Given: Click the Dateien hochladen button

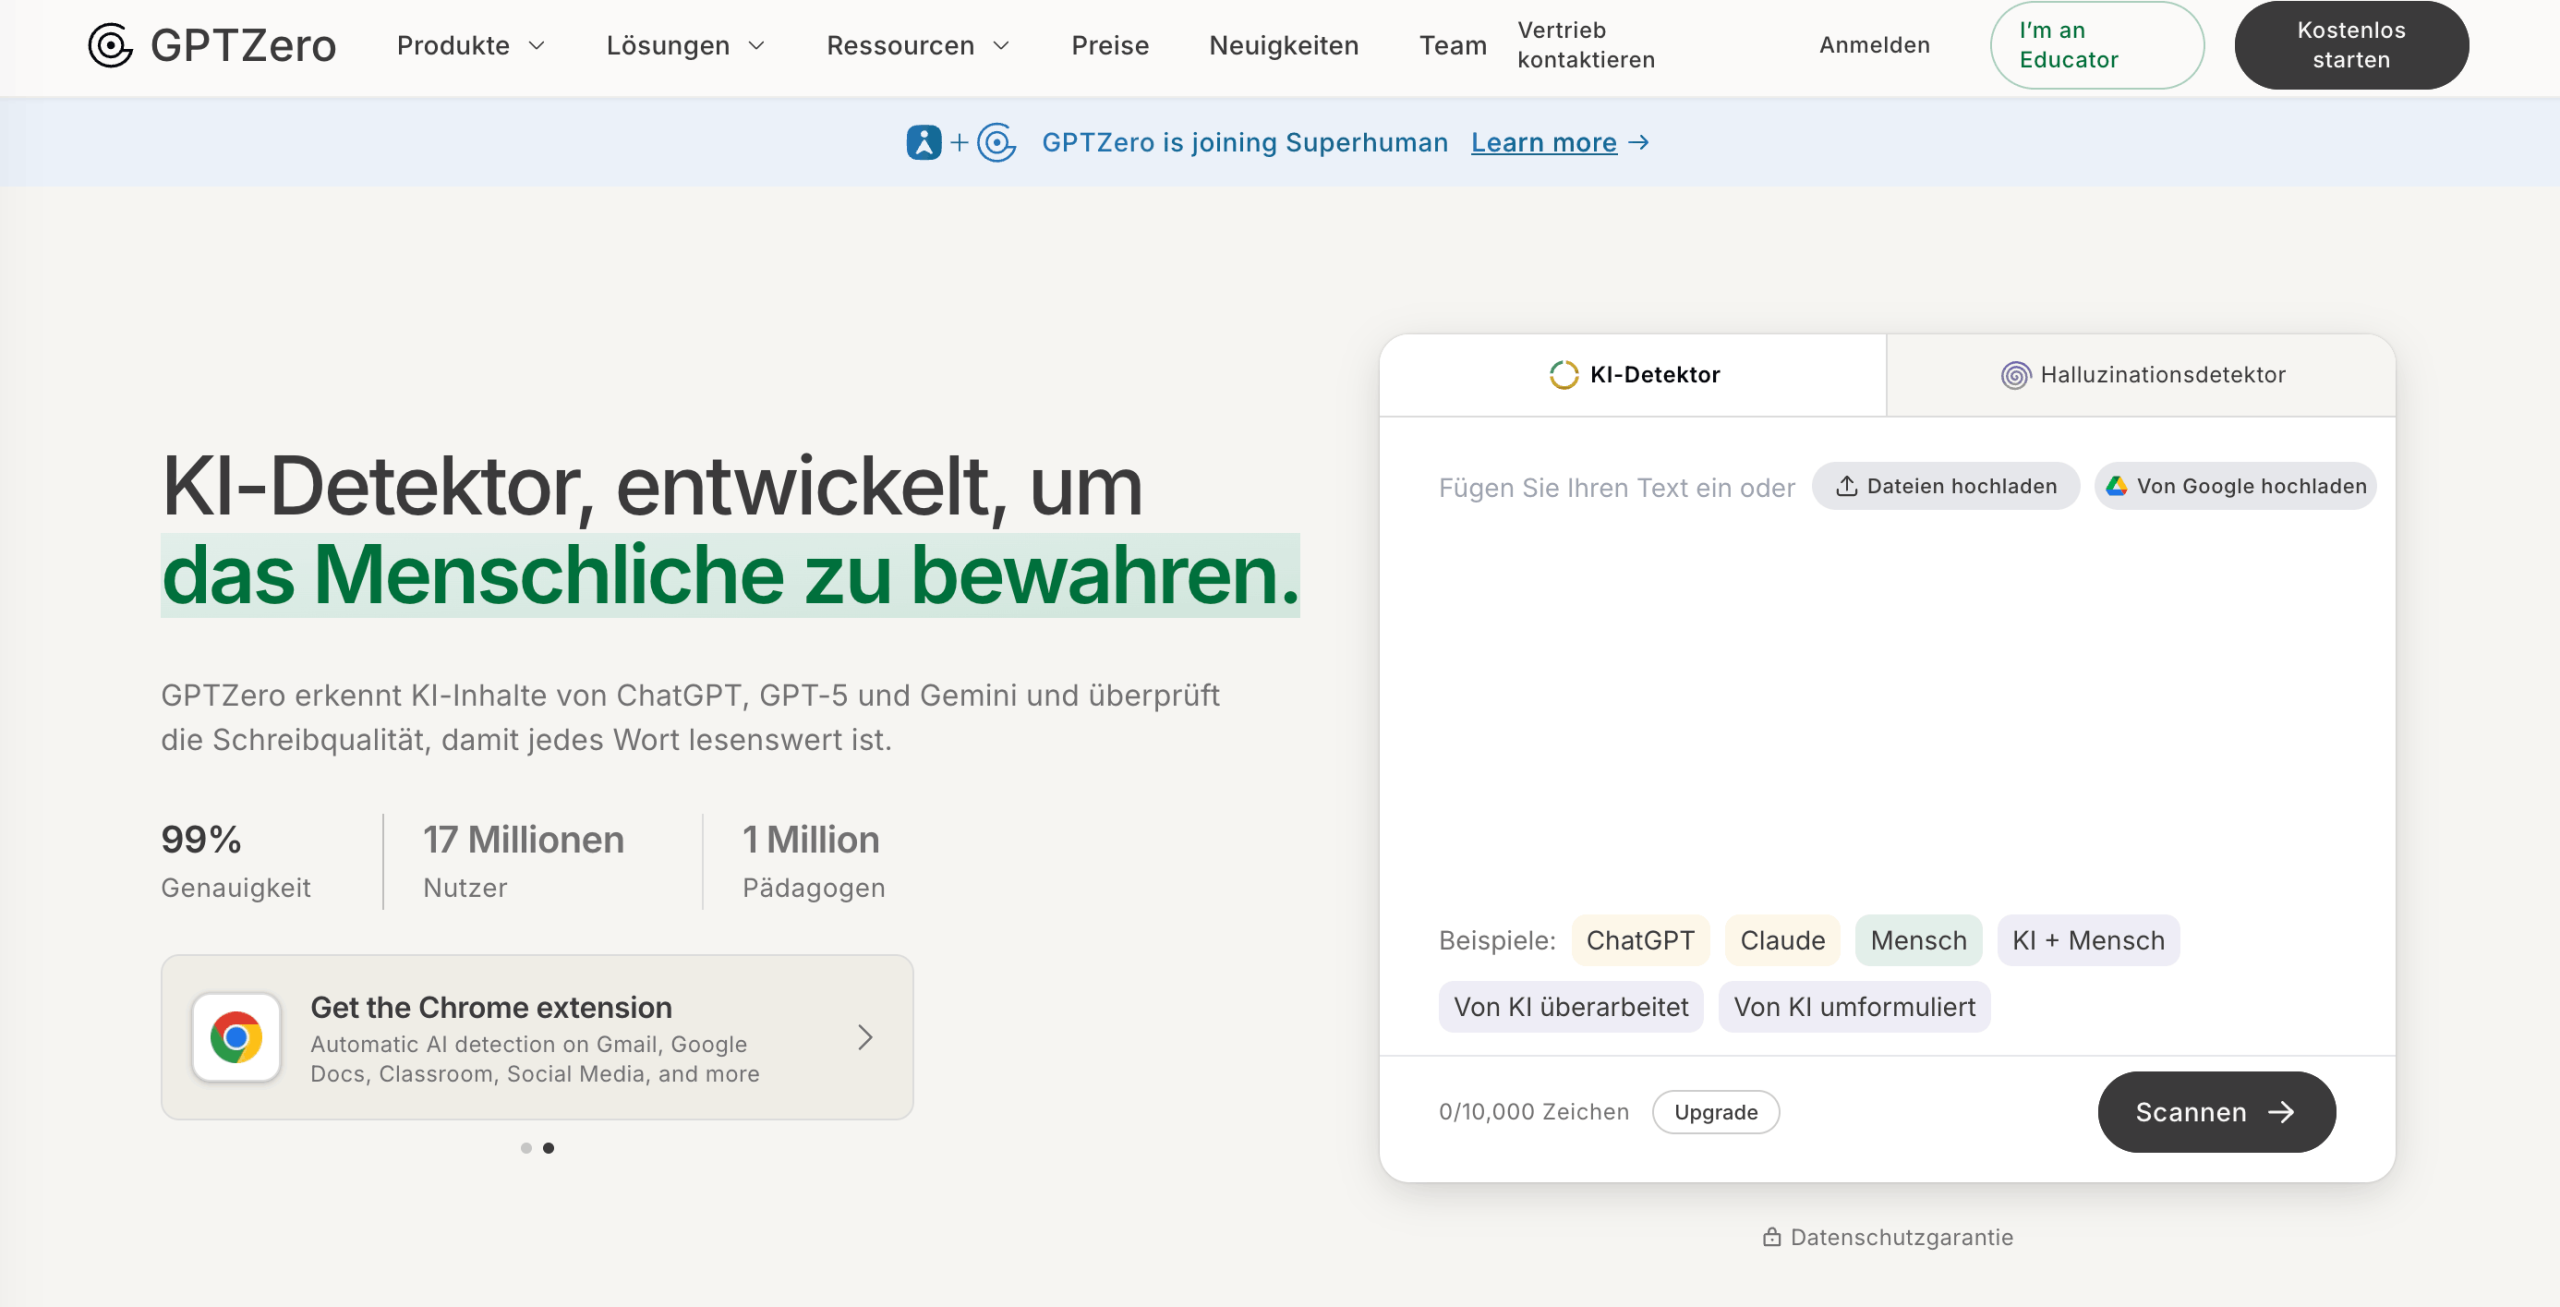Looking at the screenshot, I should 1945,486.
